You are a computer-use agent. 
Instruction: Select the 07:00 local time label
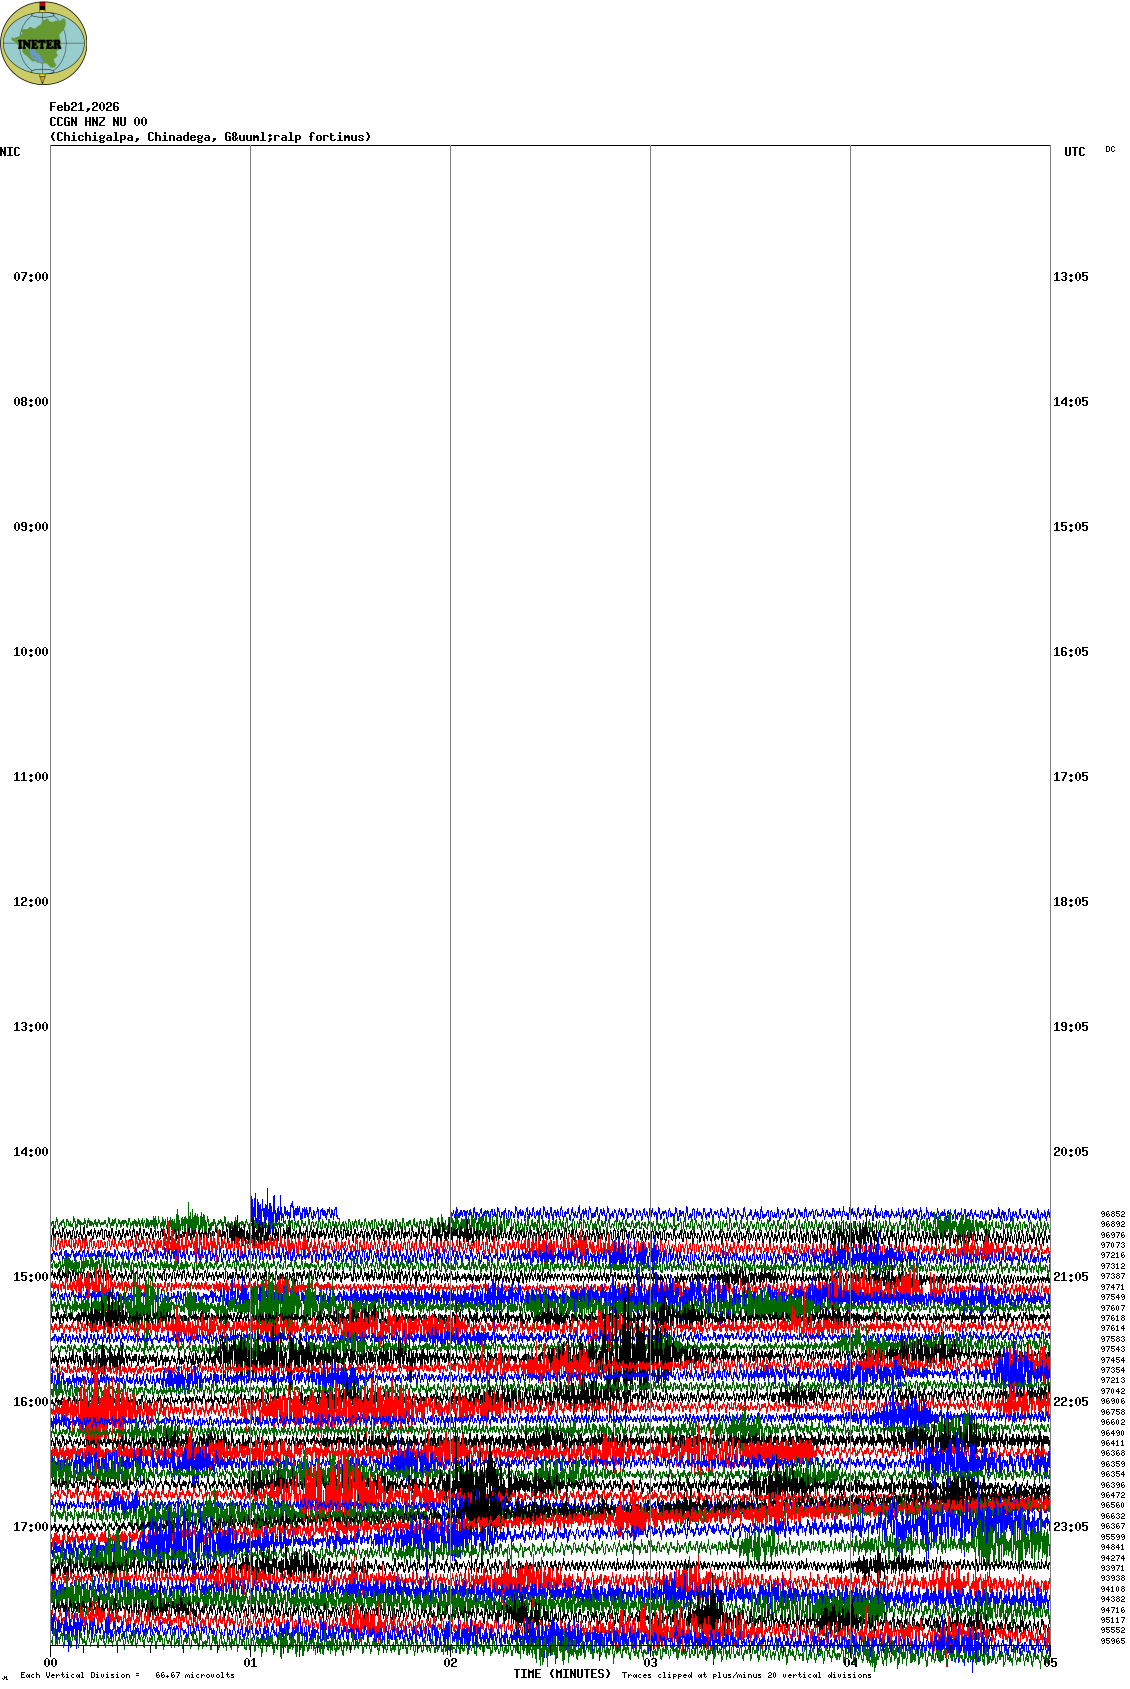tap(30, 277)
